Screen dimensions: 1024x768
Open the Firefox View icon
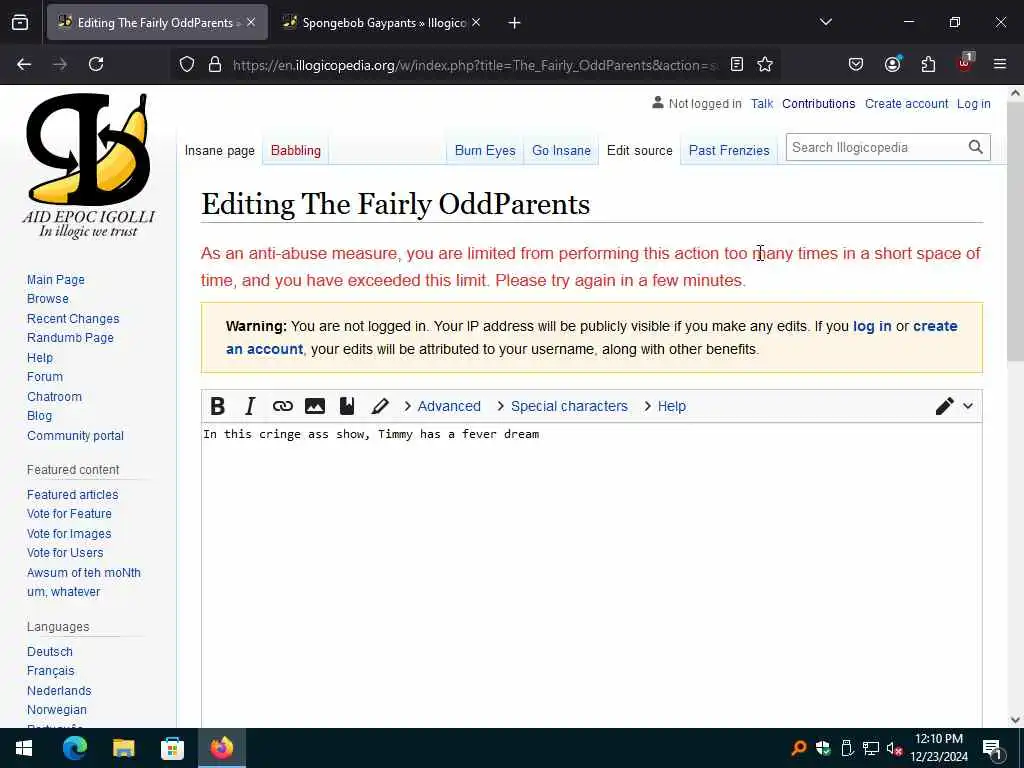[20, 22]
